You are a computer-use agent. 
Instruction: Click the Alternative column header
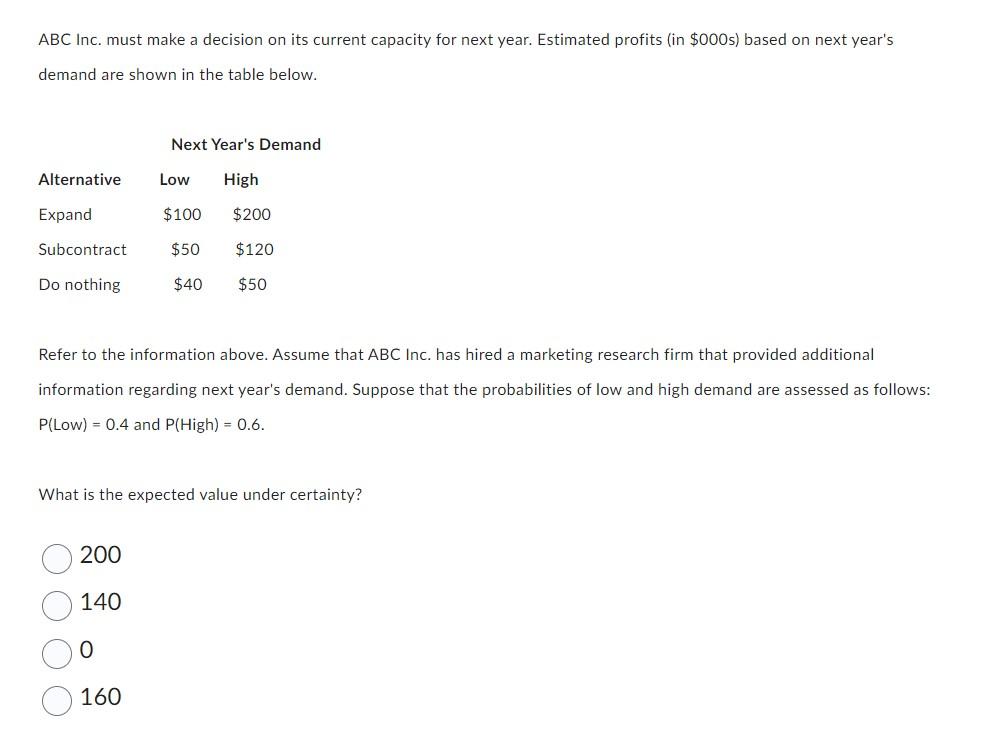80,179
